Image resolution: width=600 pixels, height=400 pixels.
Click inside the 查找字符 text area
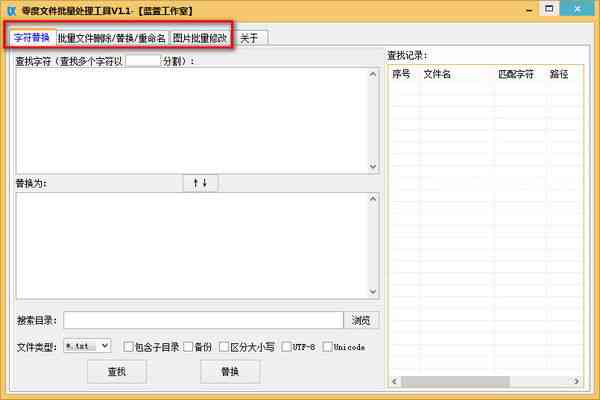pyautogui.click(x=192, y=121)
